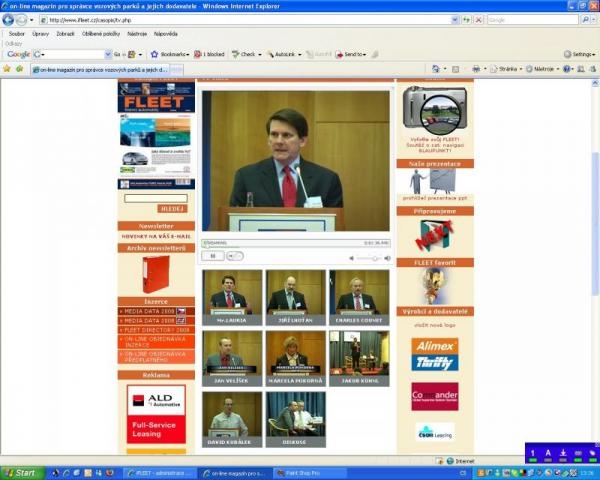Adjust the video volume slider

368,258
